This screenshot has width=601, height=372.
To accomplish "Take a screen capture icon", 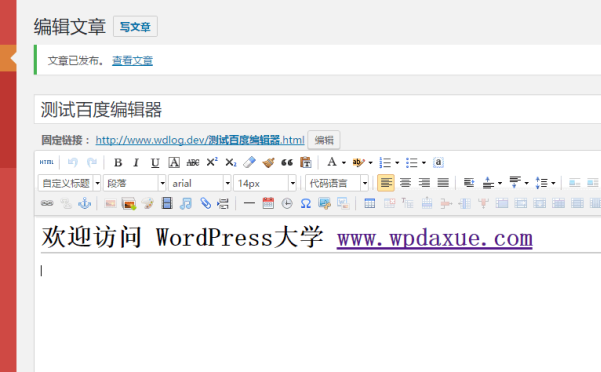I will pos(324,203).
